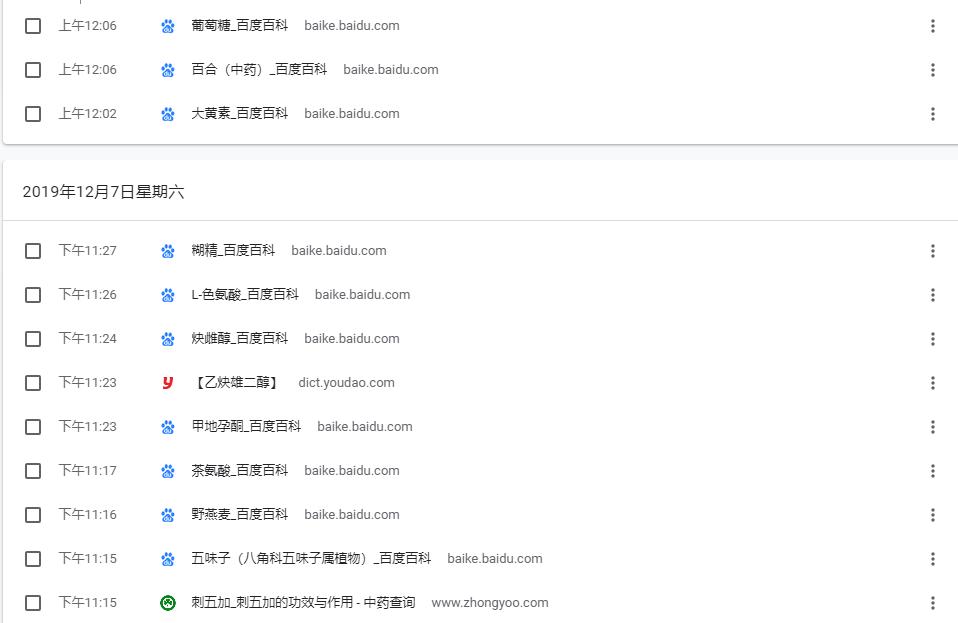Click the Baidu favicon next to 炔雌醇_百度百科
The width and height of the screenshot is (958, 623).
pyautogui.click(x=167, y=338)
